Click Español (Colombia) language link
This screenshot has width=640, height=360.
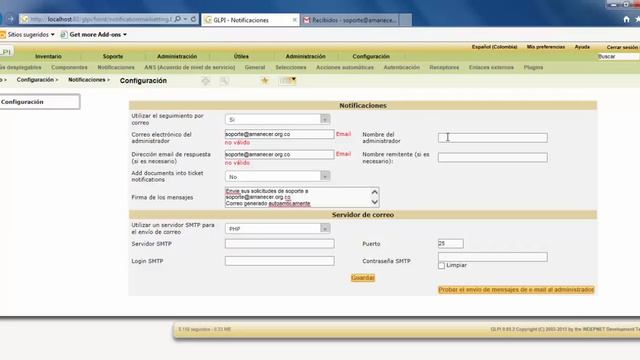[x=494, y=47]
